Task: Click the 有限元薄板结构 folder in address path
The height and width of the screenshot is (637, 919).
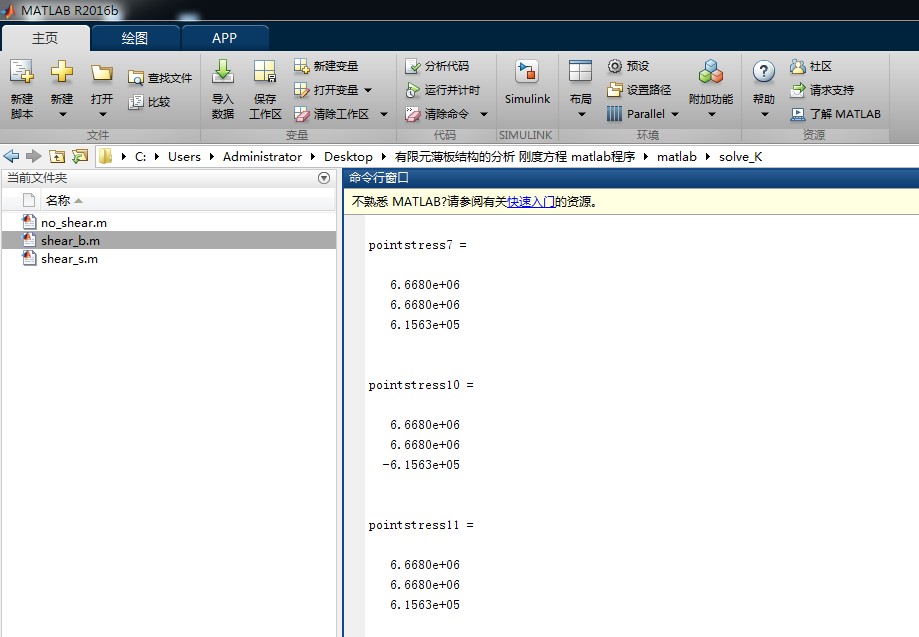Action: (x=515, y=156)
